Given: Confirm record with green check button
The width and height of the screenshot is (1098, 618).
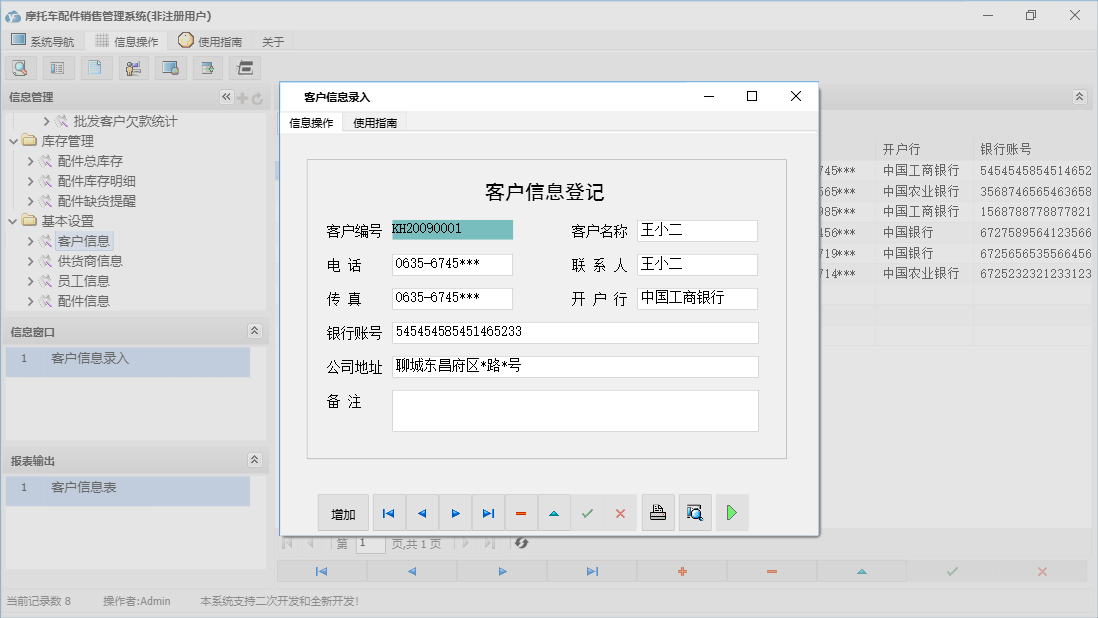Looking at the screenshot, I should pyautogui.click(x=587, y=512).
